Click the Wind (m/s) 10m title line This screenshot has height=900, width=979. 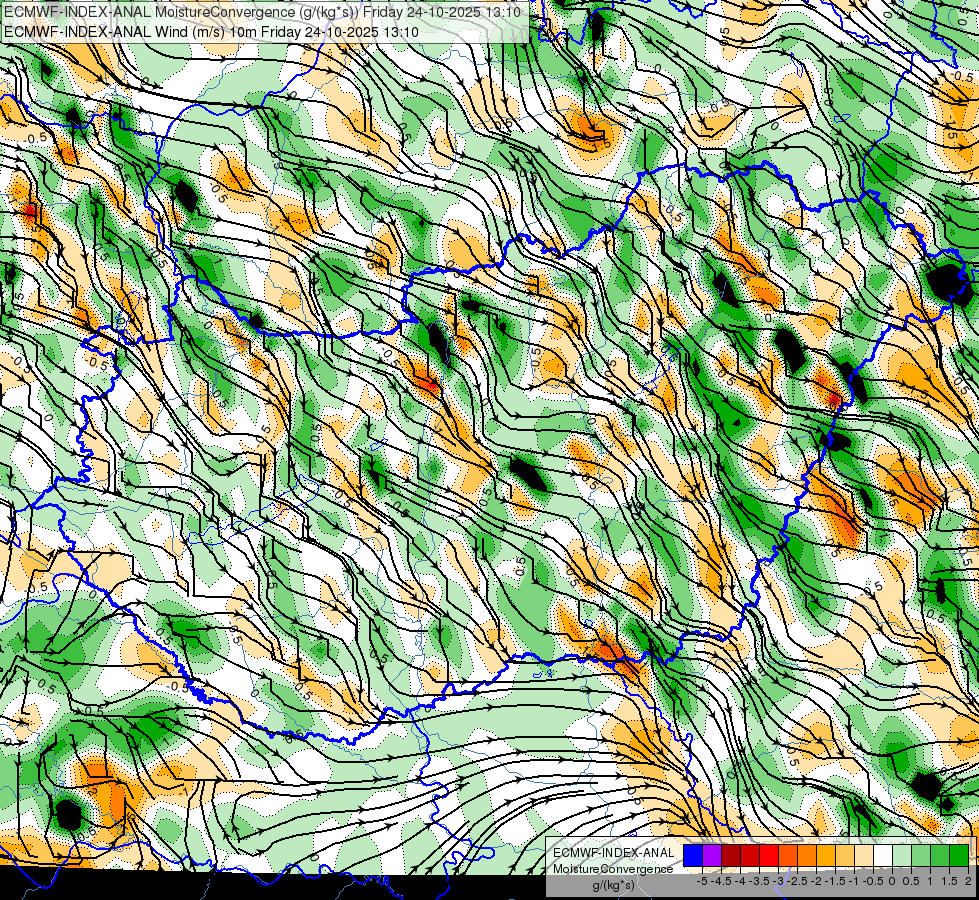tap(211, 32)
